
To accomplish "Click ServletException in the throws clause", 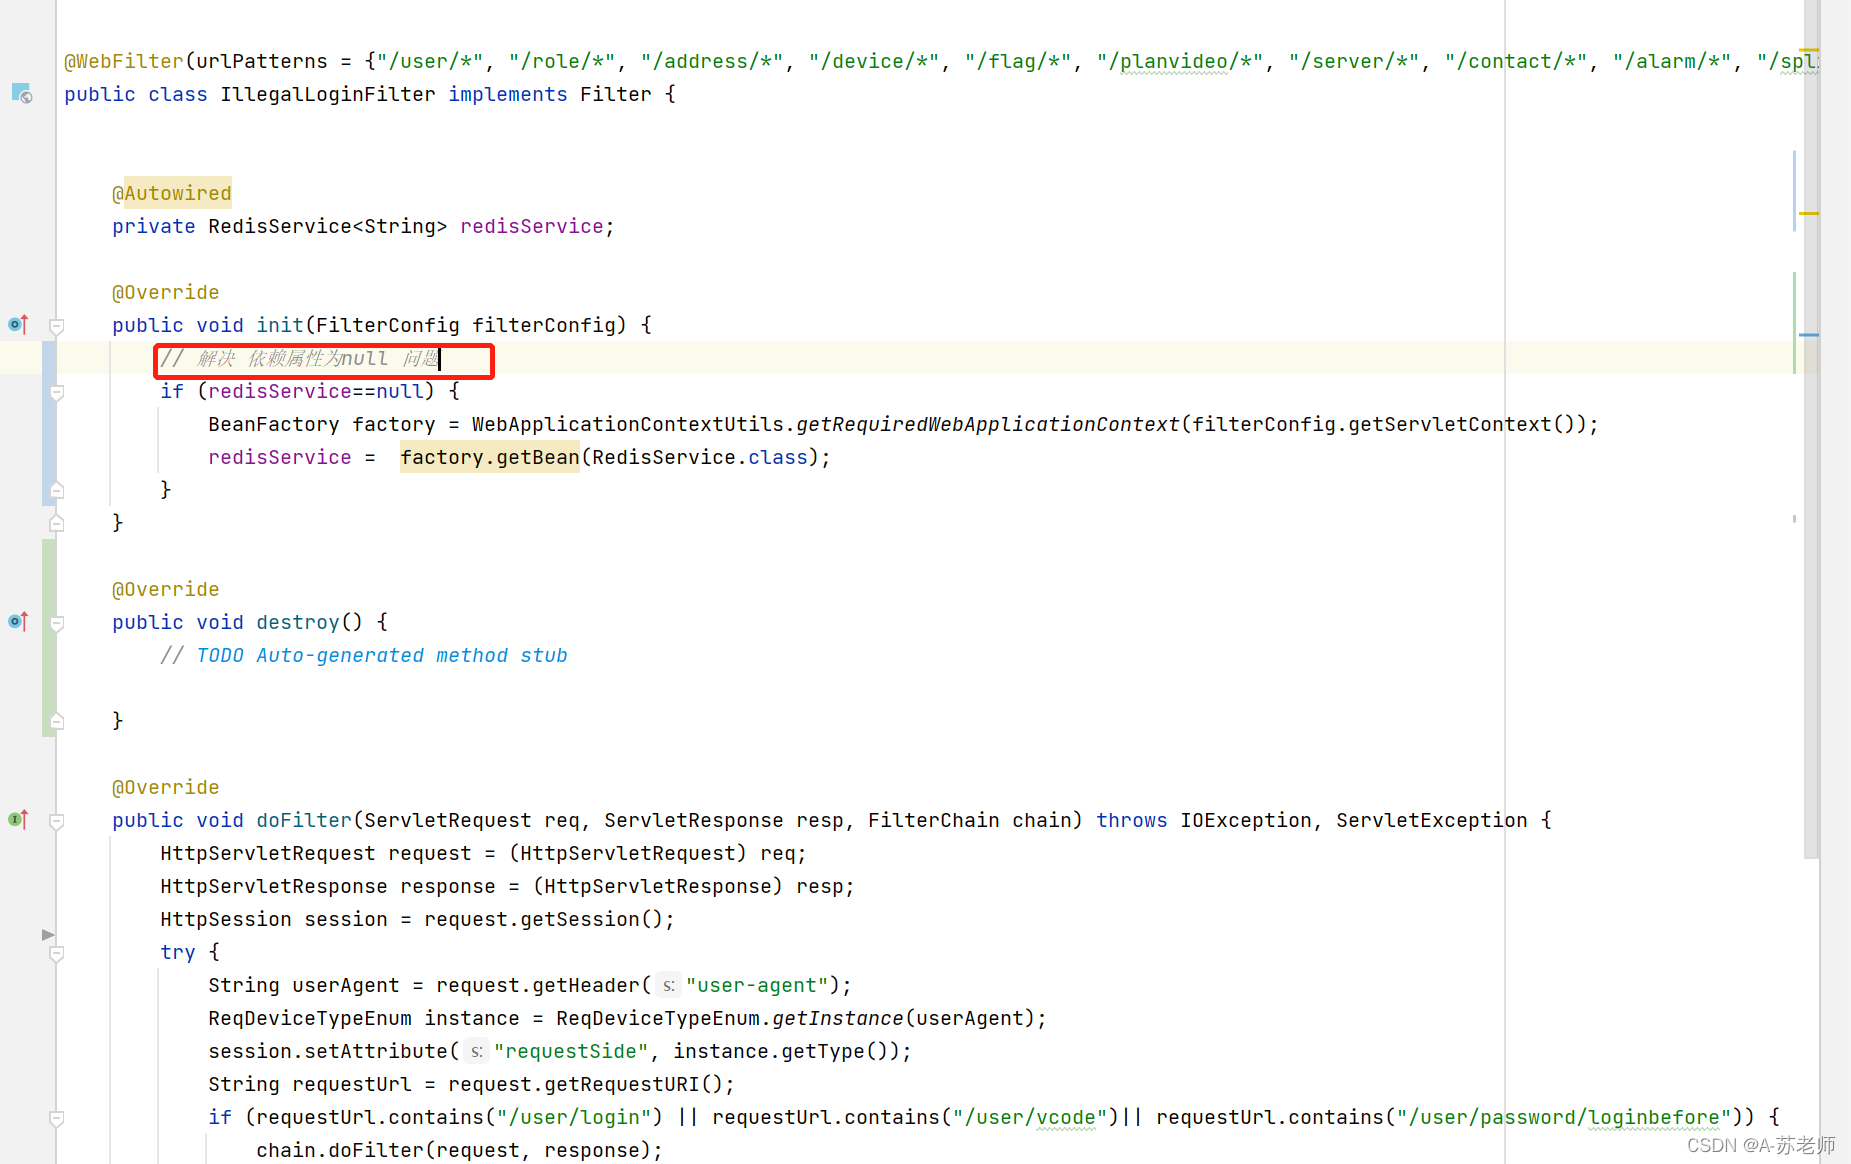I will pos(1432,820).
